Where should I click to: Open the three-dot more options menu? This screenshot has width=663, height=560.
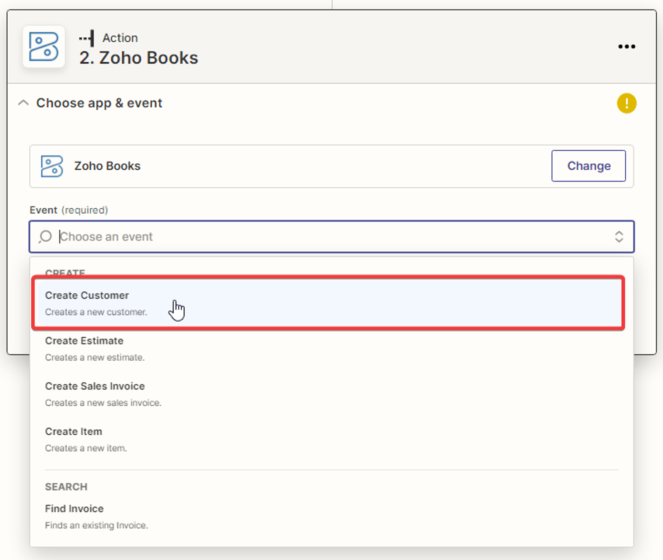[626, 47]
